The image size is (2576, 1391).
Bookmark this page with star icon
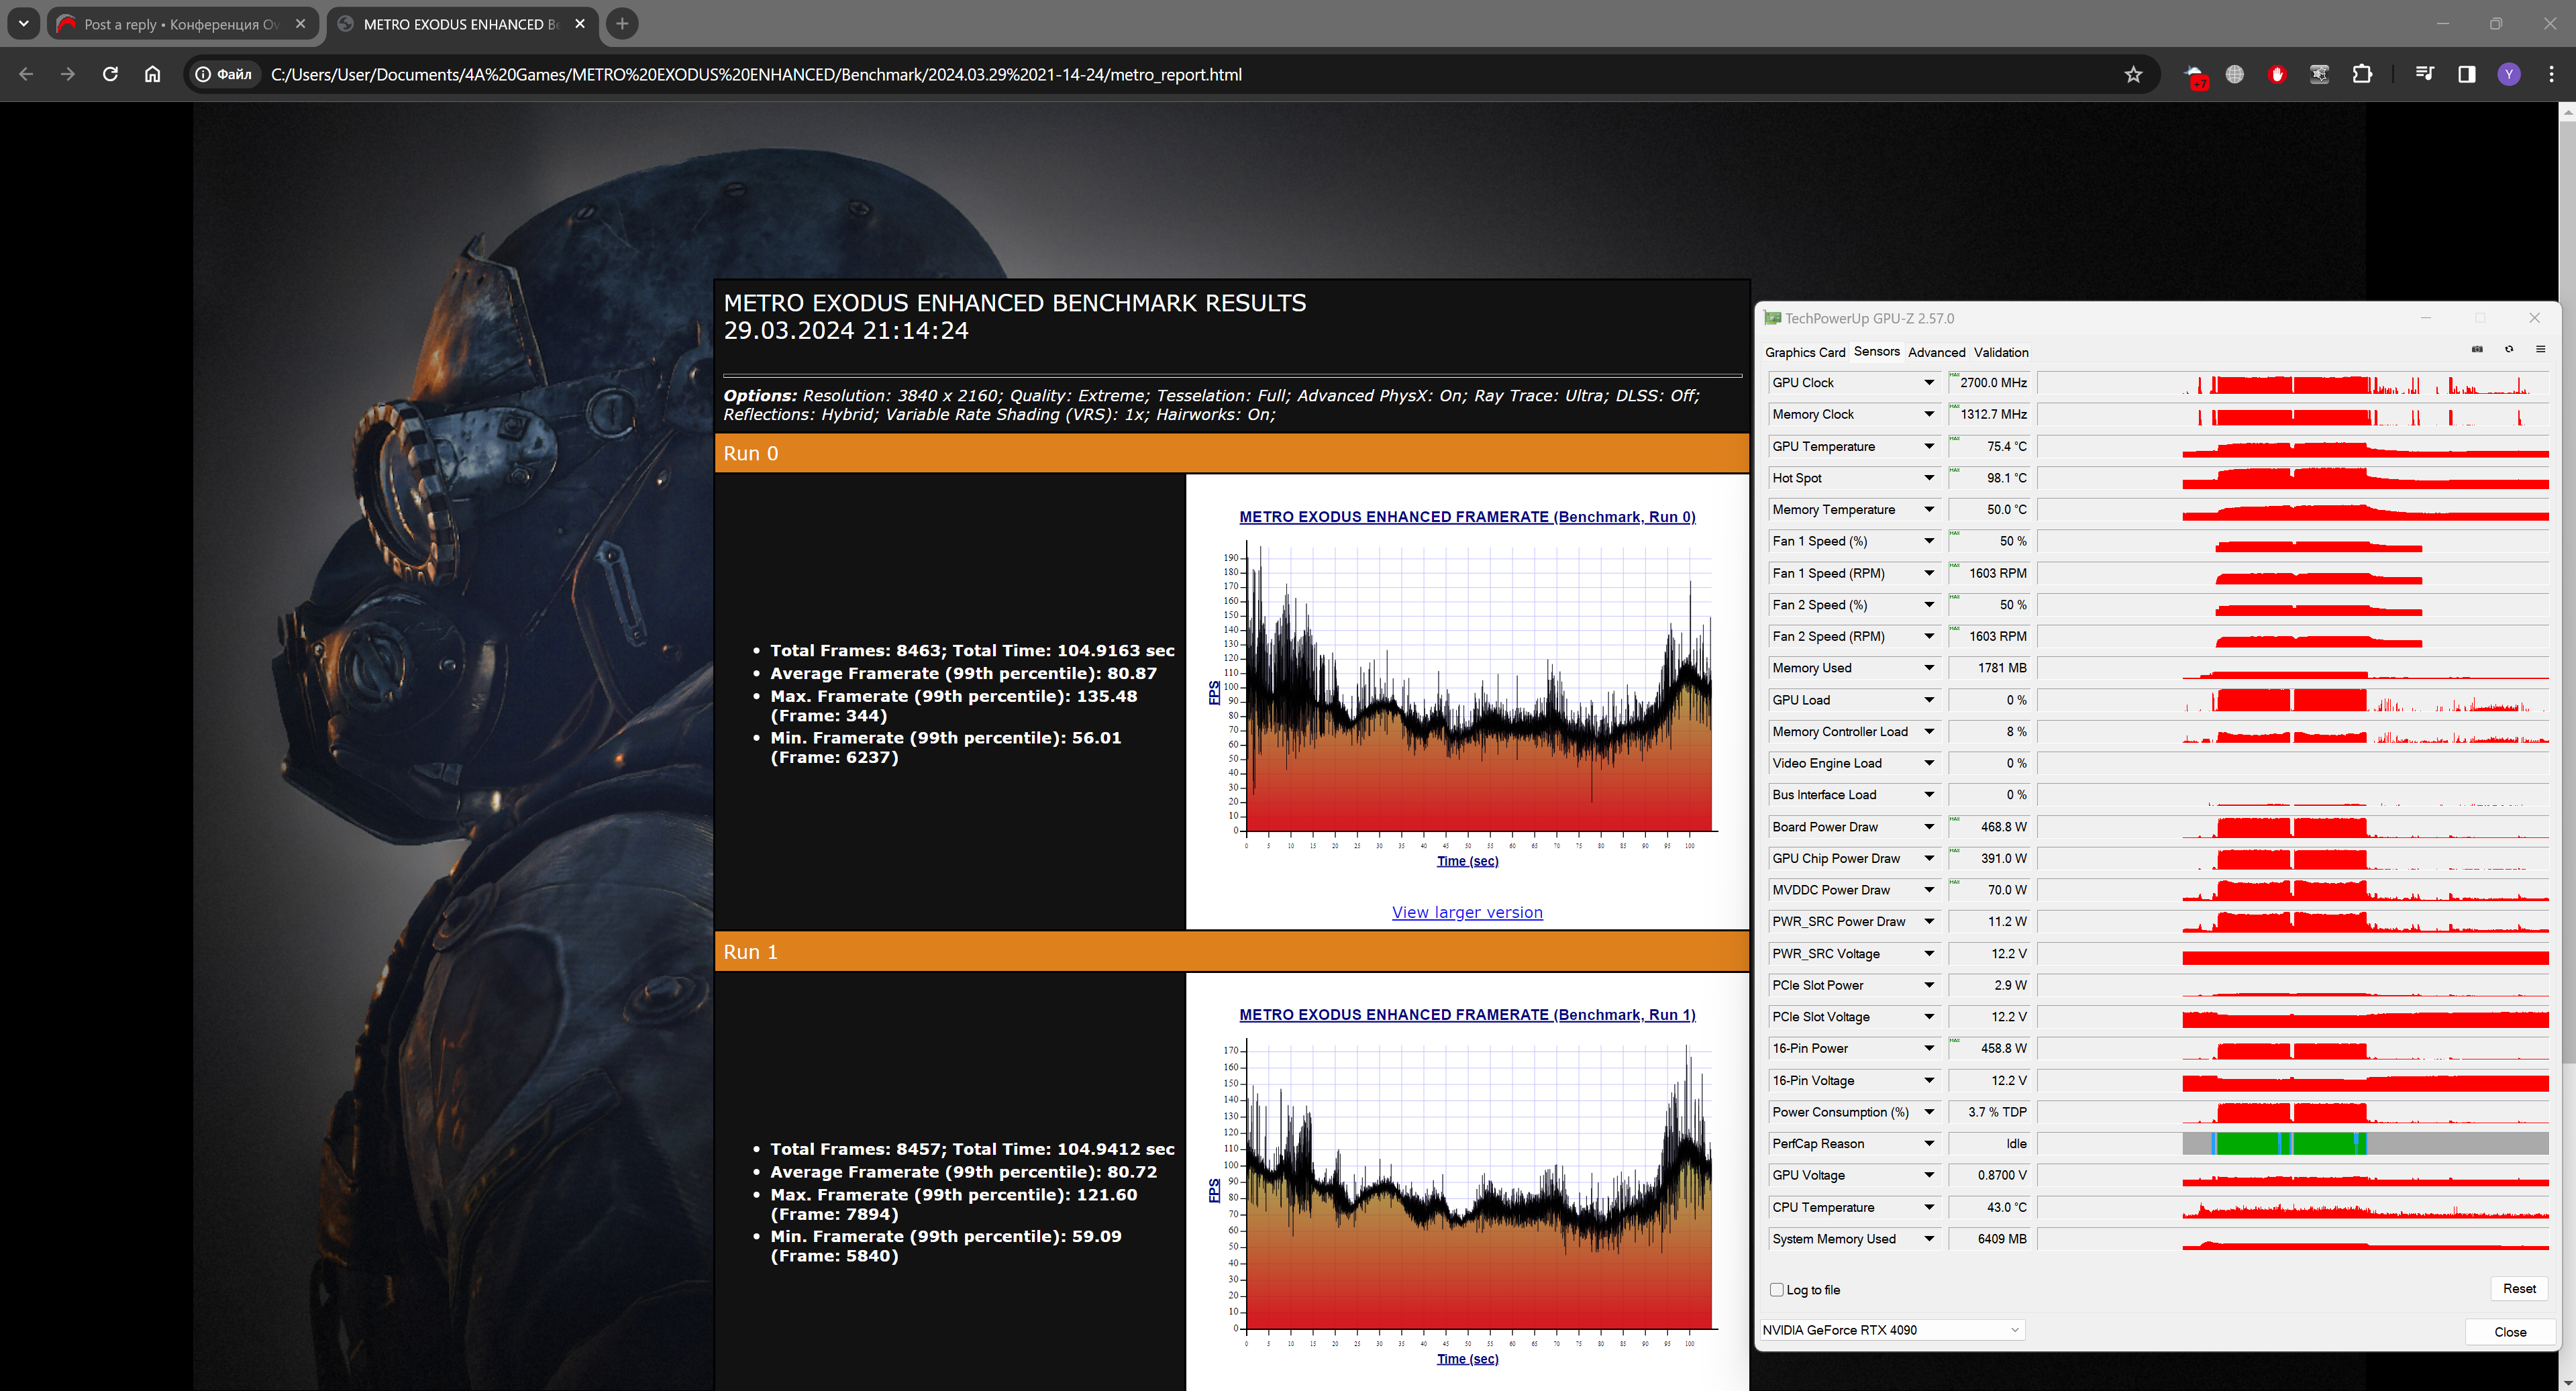(x=2133, y=75)
